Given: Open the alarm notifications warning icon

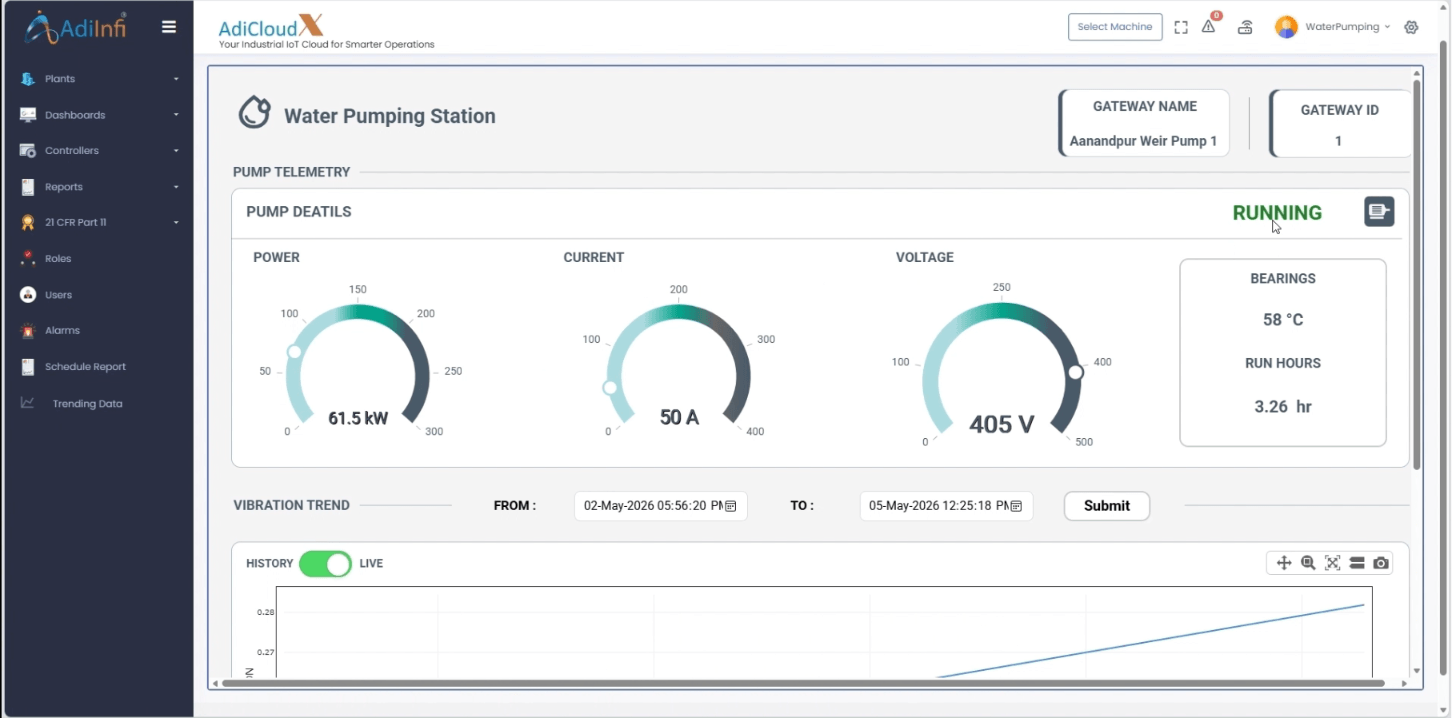Looking at the screenshot, I should click(1209, 27).
